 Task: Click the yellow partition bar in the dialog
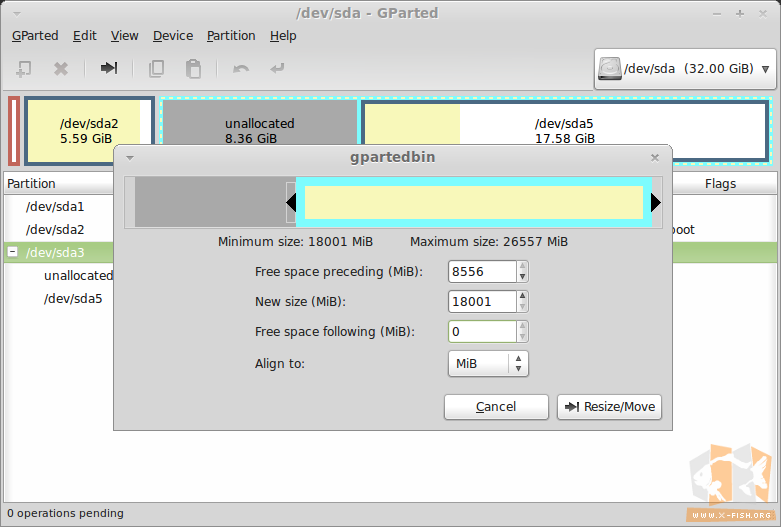(x=474, y=202)
